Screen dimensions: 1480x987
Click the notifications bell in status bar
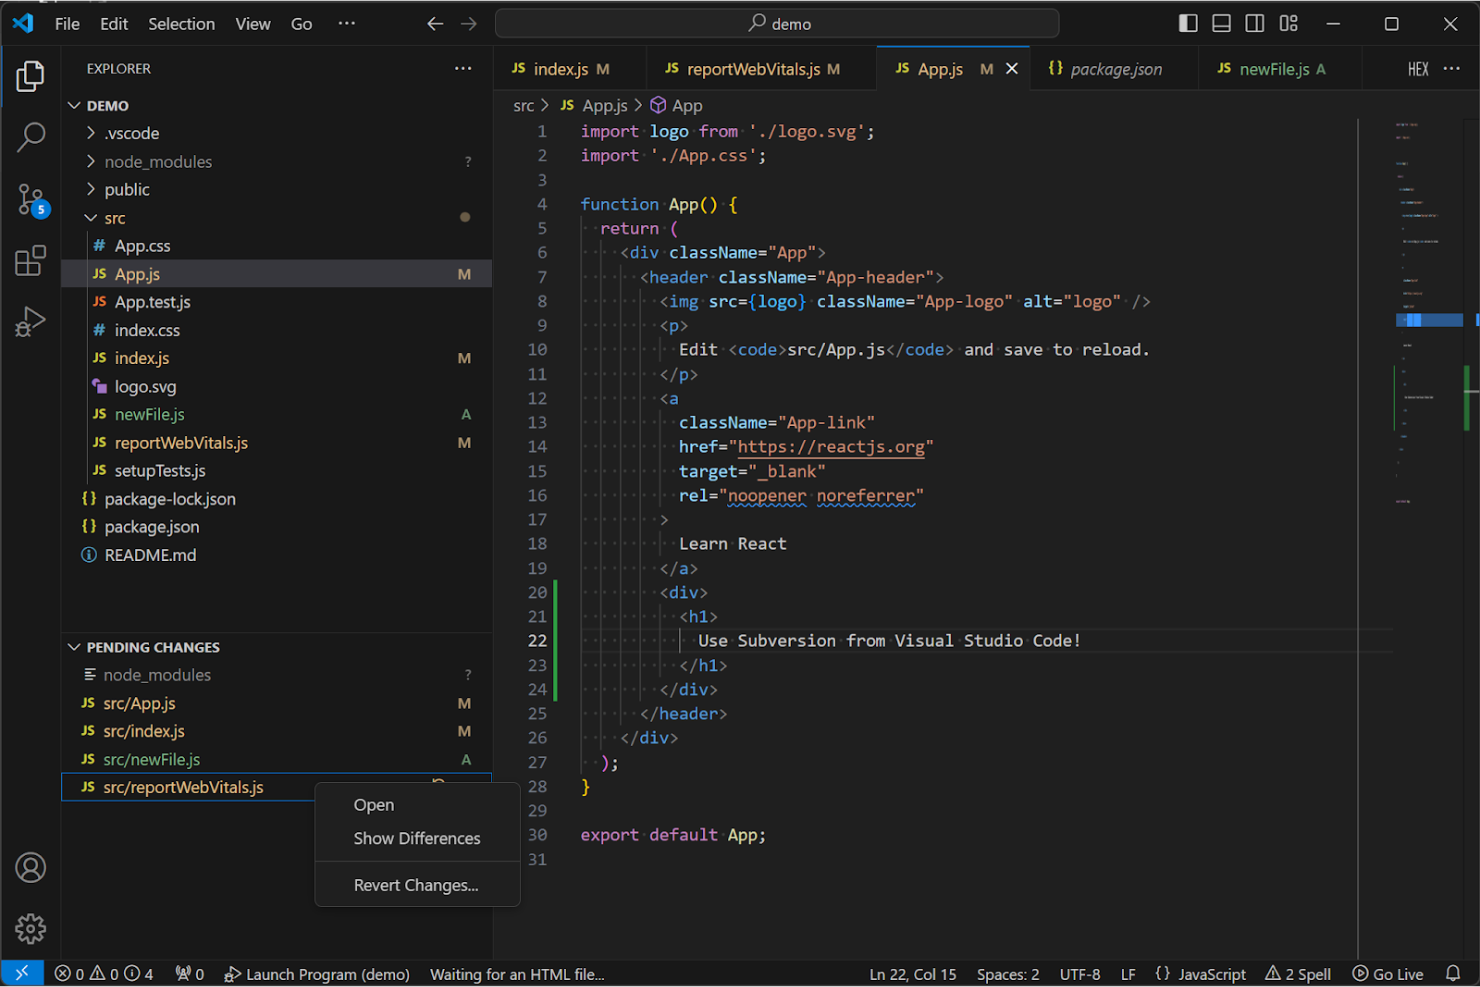[x=1455, y=973]
